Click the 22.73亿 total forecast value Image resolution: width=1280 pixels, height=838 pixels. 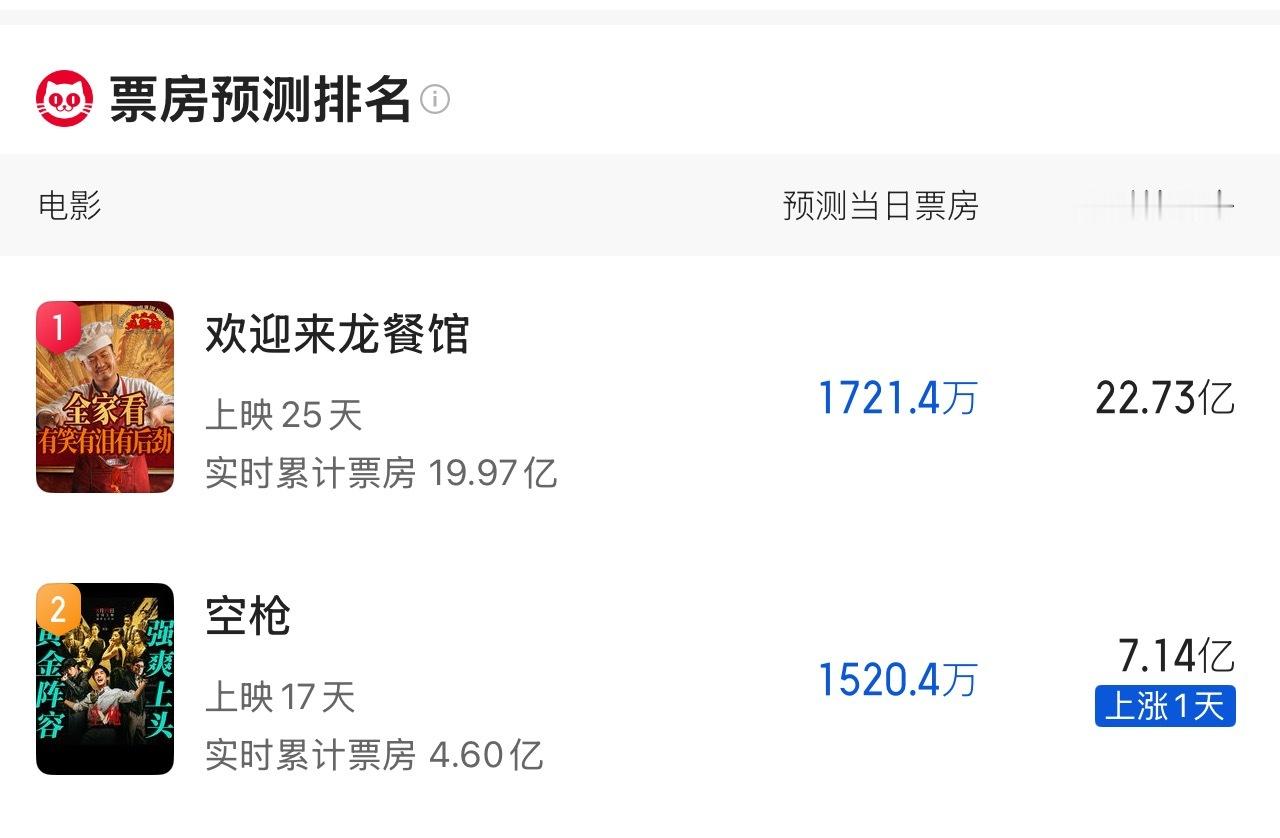(x=1165, y=399)
